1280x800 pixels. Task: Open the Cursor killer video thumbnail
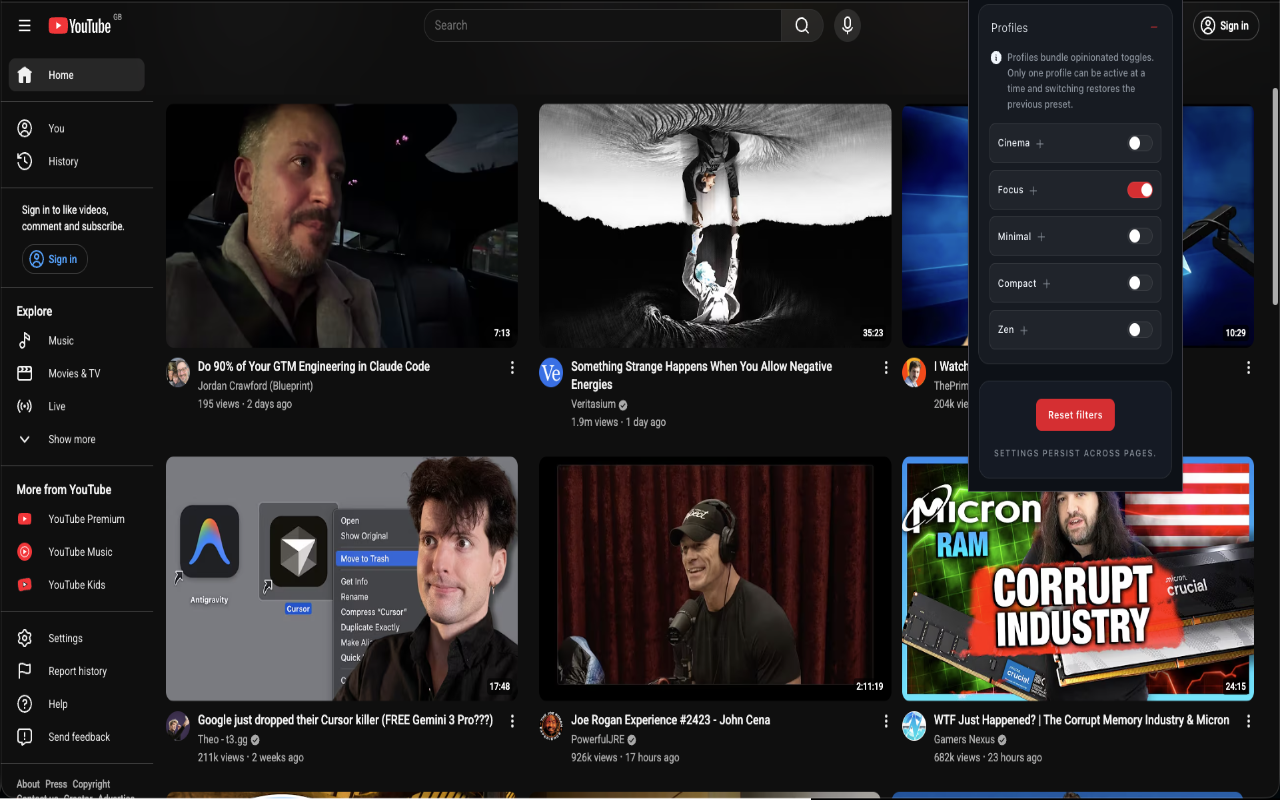(x=342, y=579)
